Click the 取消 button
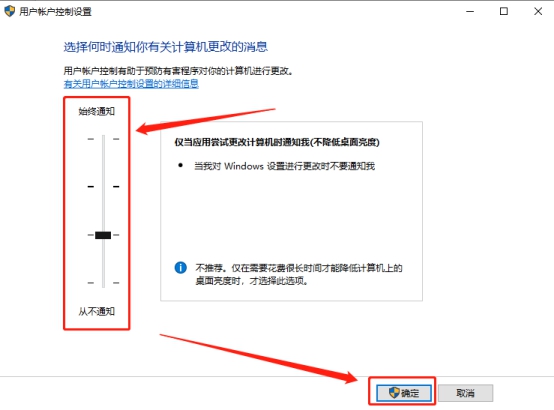This screenshot has width=554, height=410. pyautogui.click(x=465, y=393)
